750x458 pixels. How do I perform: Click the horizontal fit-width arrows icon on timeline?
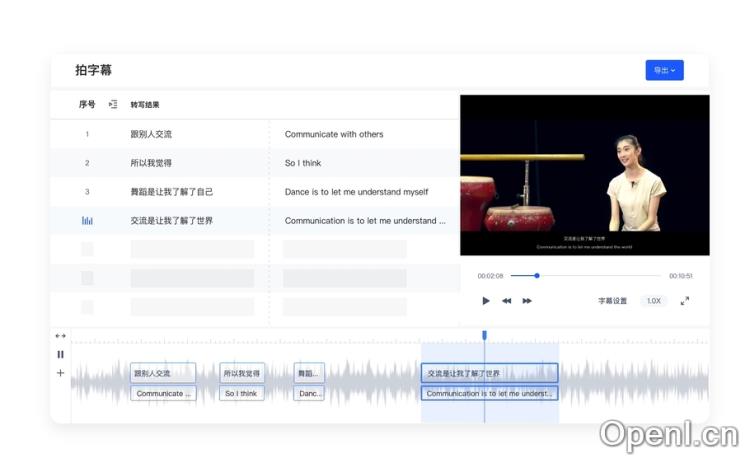click(60, 336)
